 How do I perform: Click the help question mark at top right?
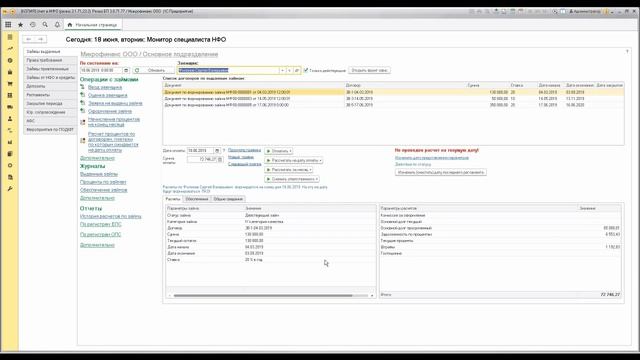pyautogui.click(x=627, y=51)
